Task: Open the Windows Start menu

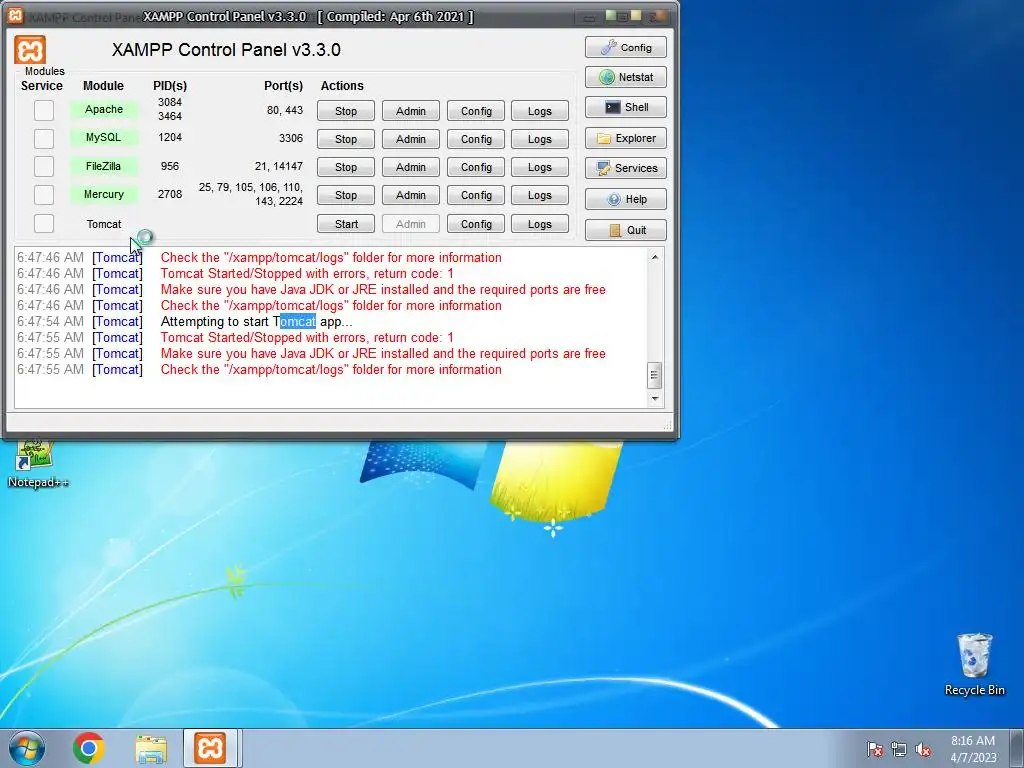Action: click(27, 748)
